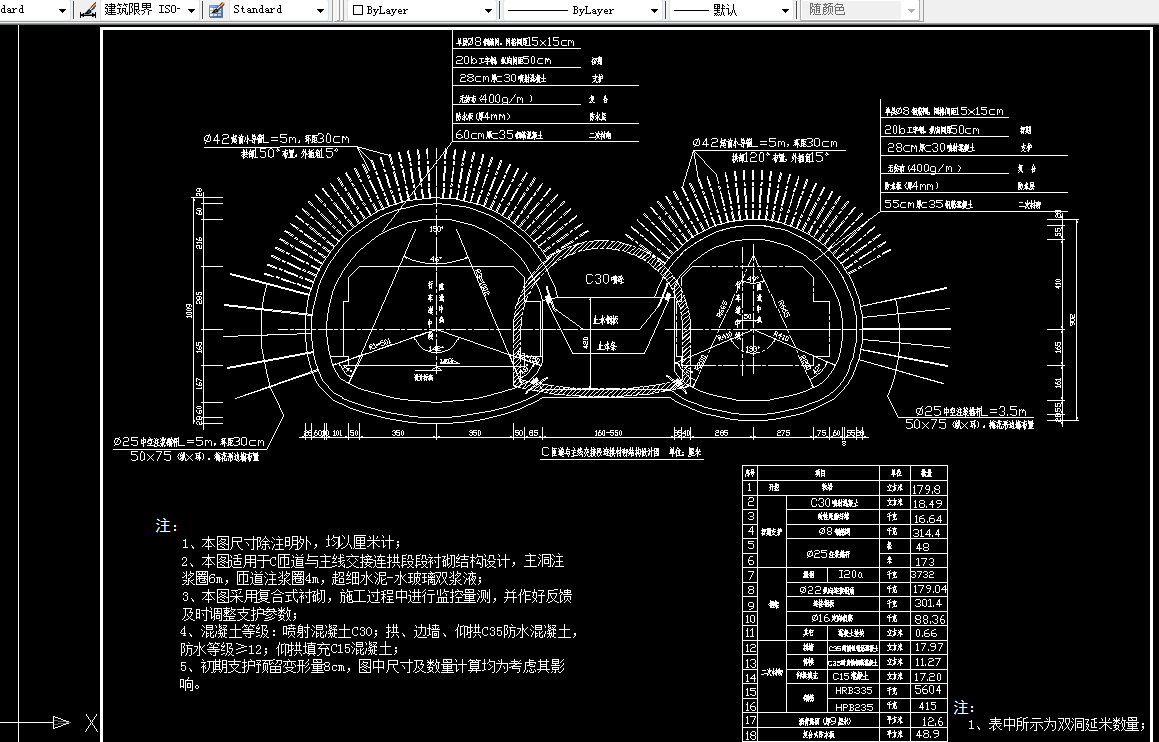The width and height of the screenshot is (1159, 742).
Task: Click the HPB235 cell in the table
Action: pyautogui.click(x=853, y=706)
